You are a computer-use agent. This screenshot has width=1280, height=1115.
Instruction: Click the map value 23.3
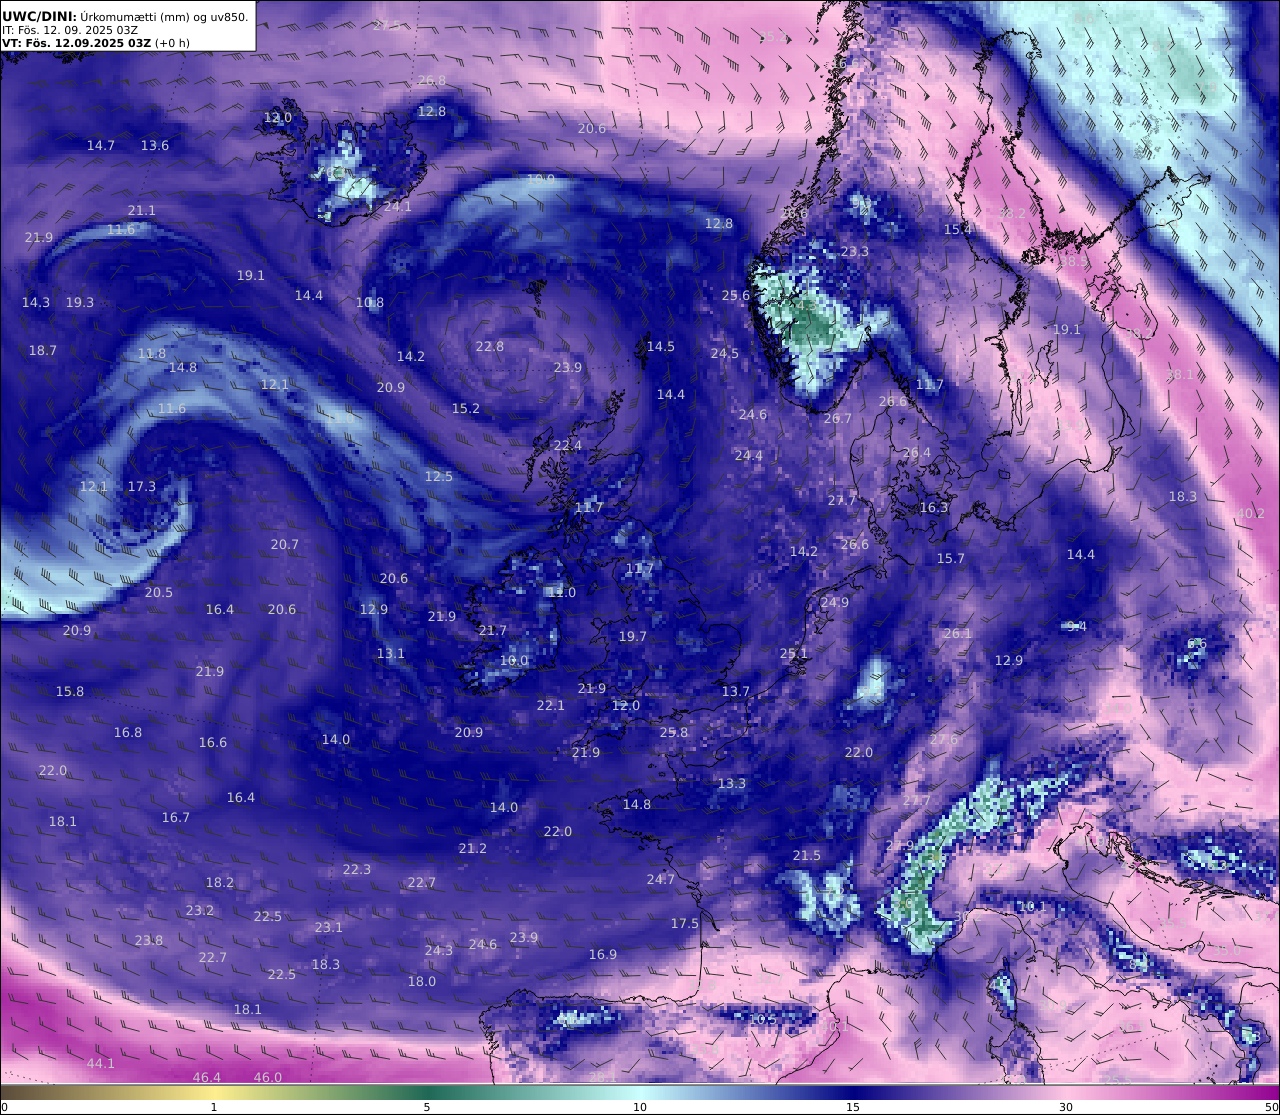pos(855,251)
